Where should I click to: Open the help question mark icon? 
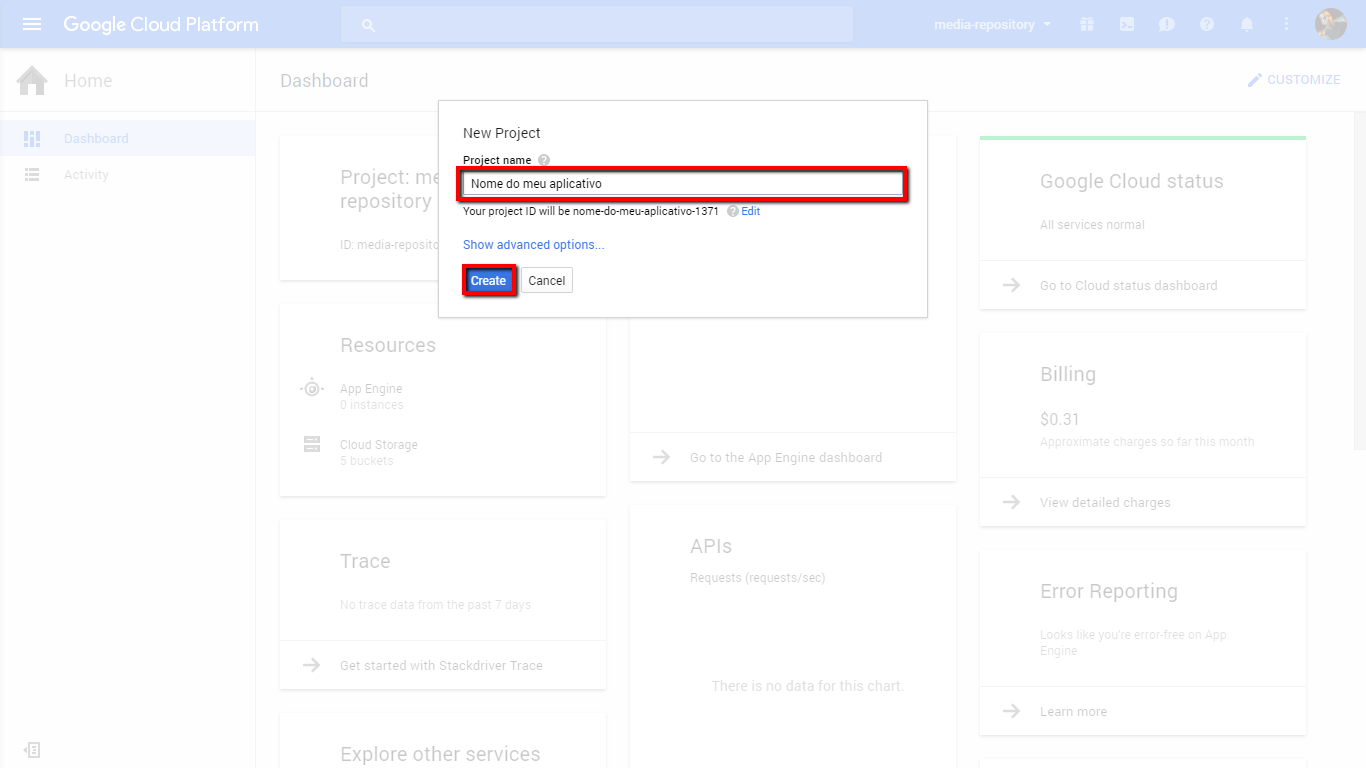[1207, 24]
